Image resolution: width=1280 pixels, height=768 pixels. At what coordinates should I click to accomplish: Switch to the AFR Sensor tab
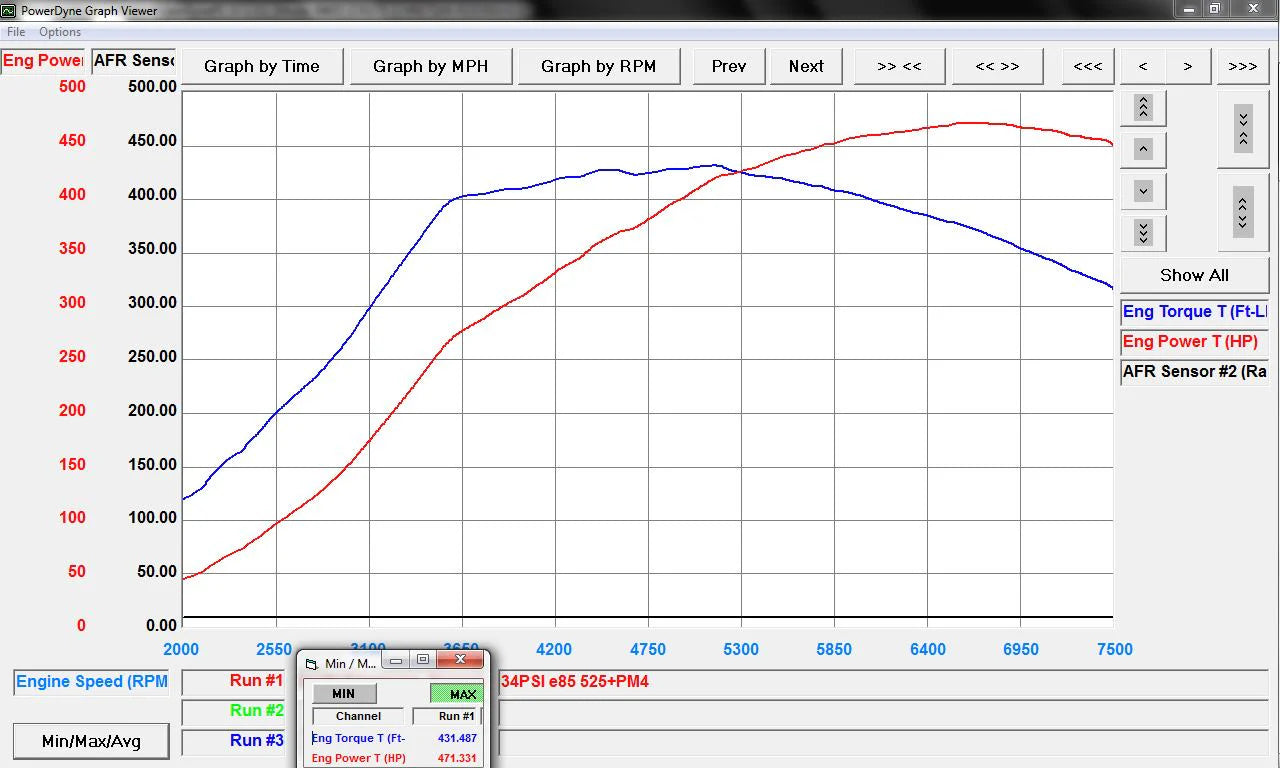click(133, 60)
